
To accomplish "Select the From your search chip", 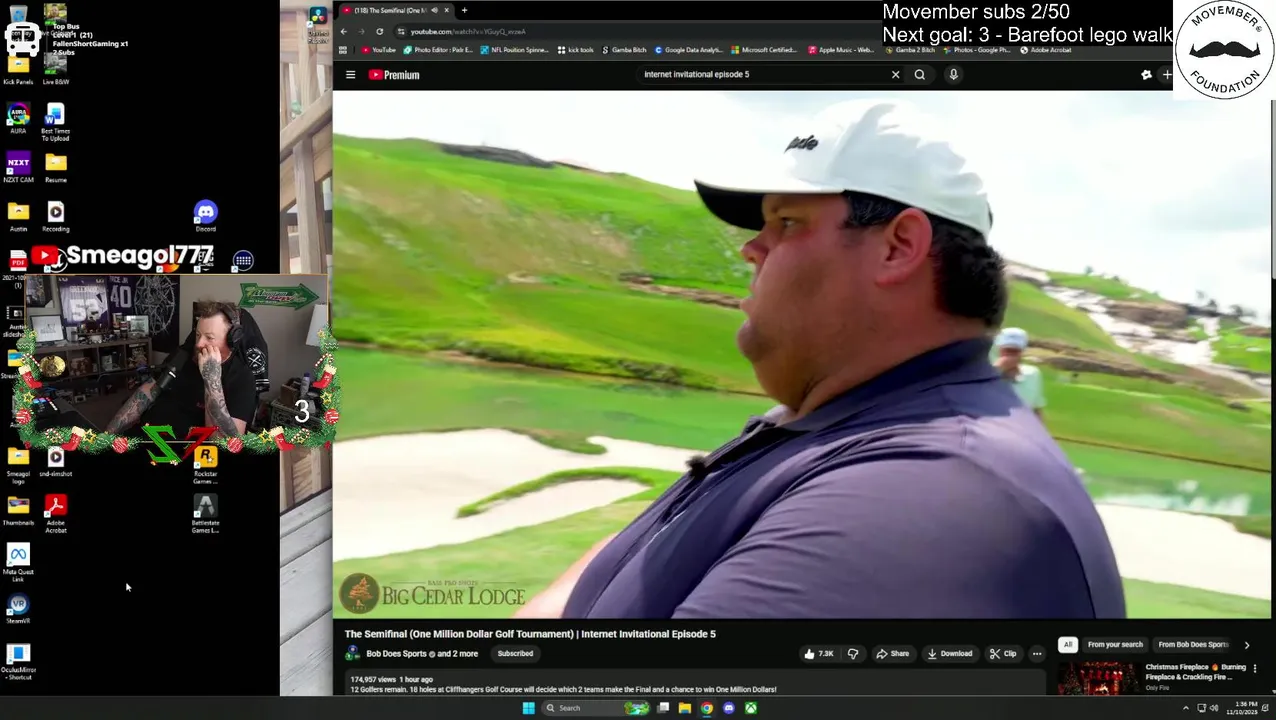I will 1115,645.
